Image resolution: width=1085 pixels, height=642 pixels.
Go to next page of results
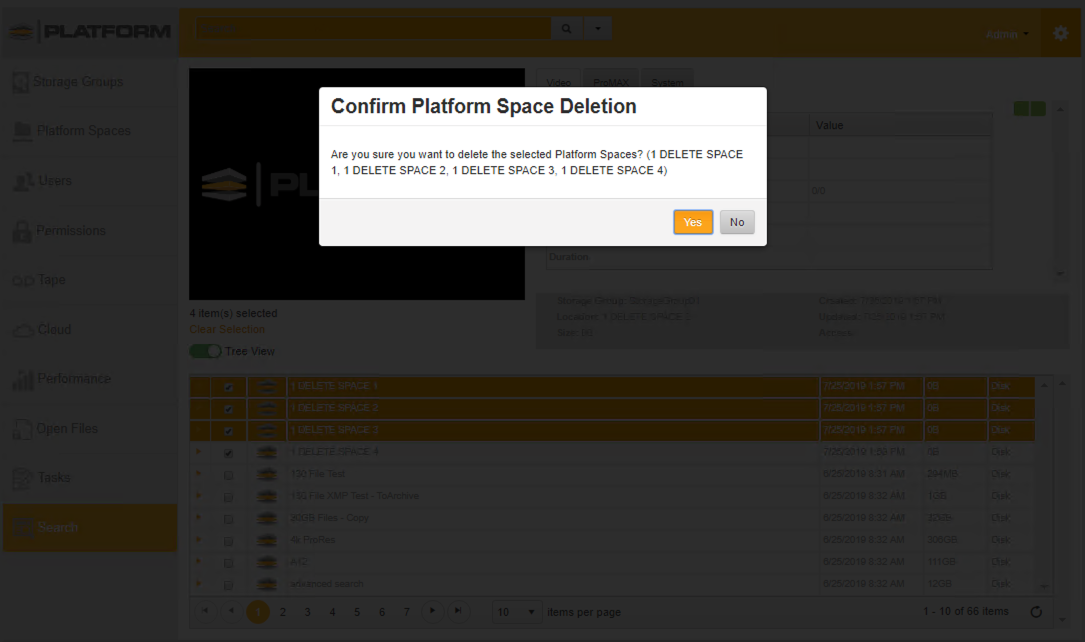pyautogui.click(x=432, y=611)
